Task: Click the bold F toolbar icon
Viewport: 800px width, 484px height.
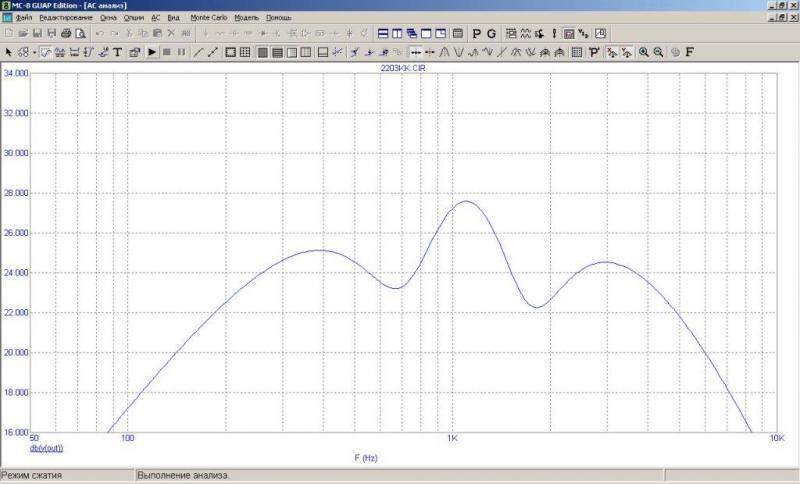Action: coord(689,52)
